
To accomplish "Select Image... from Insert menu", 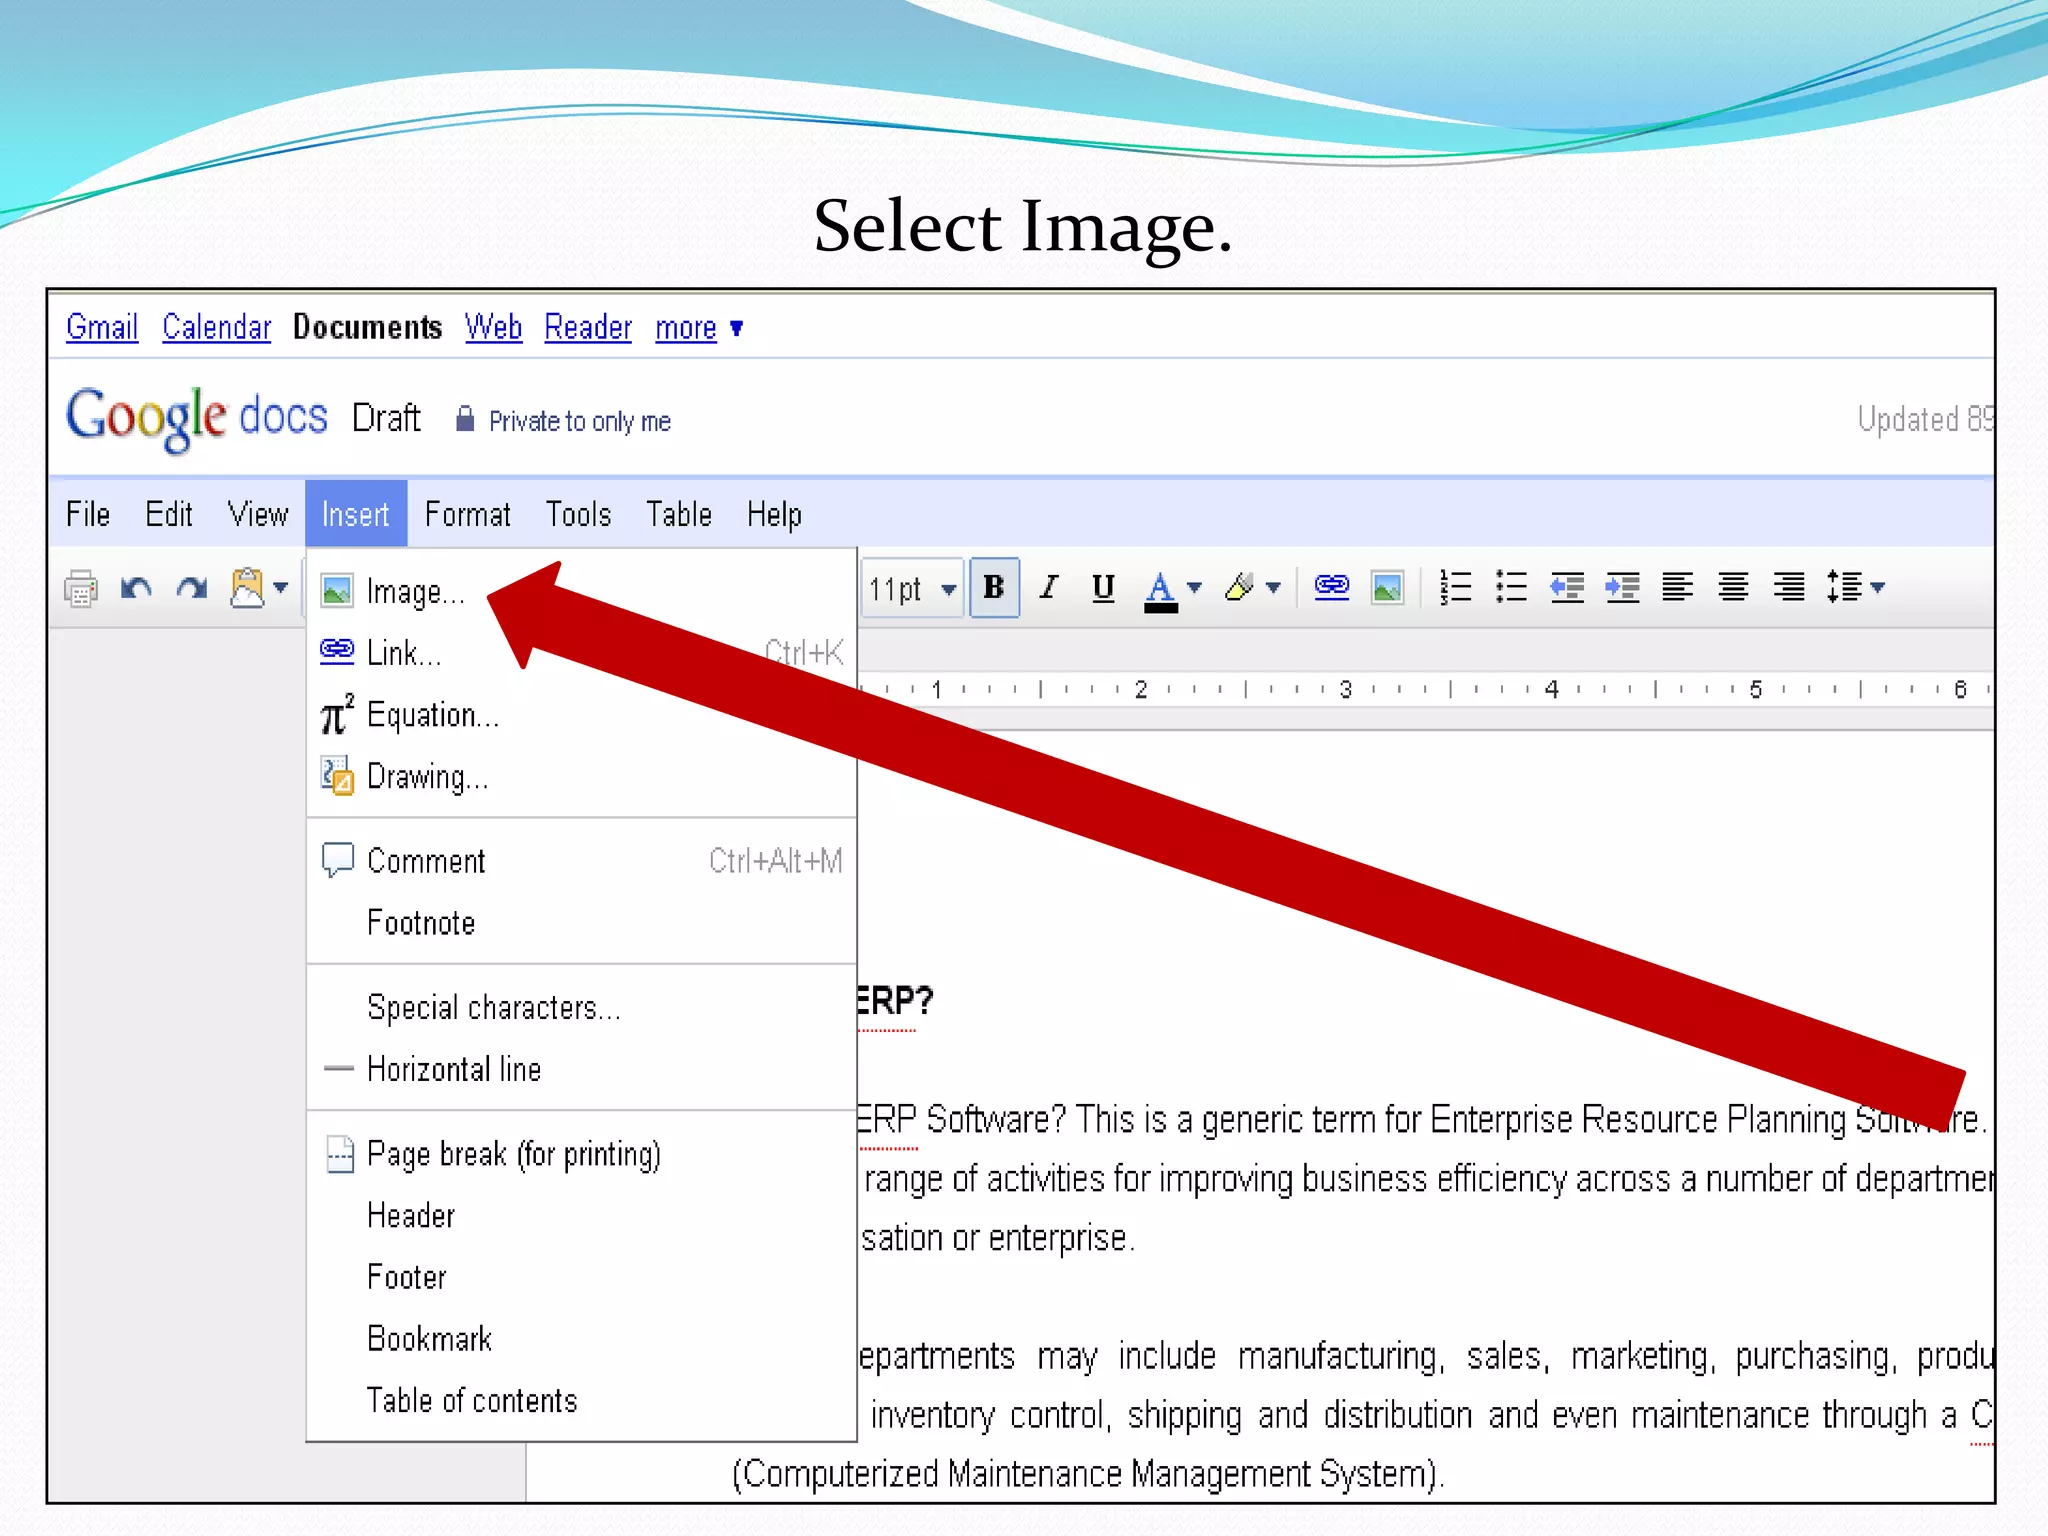I will pyautogui.click(x=582, y=592).
